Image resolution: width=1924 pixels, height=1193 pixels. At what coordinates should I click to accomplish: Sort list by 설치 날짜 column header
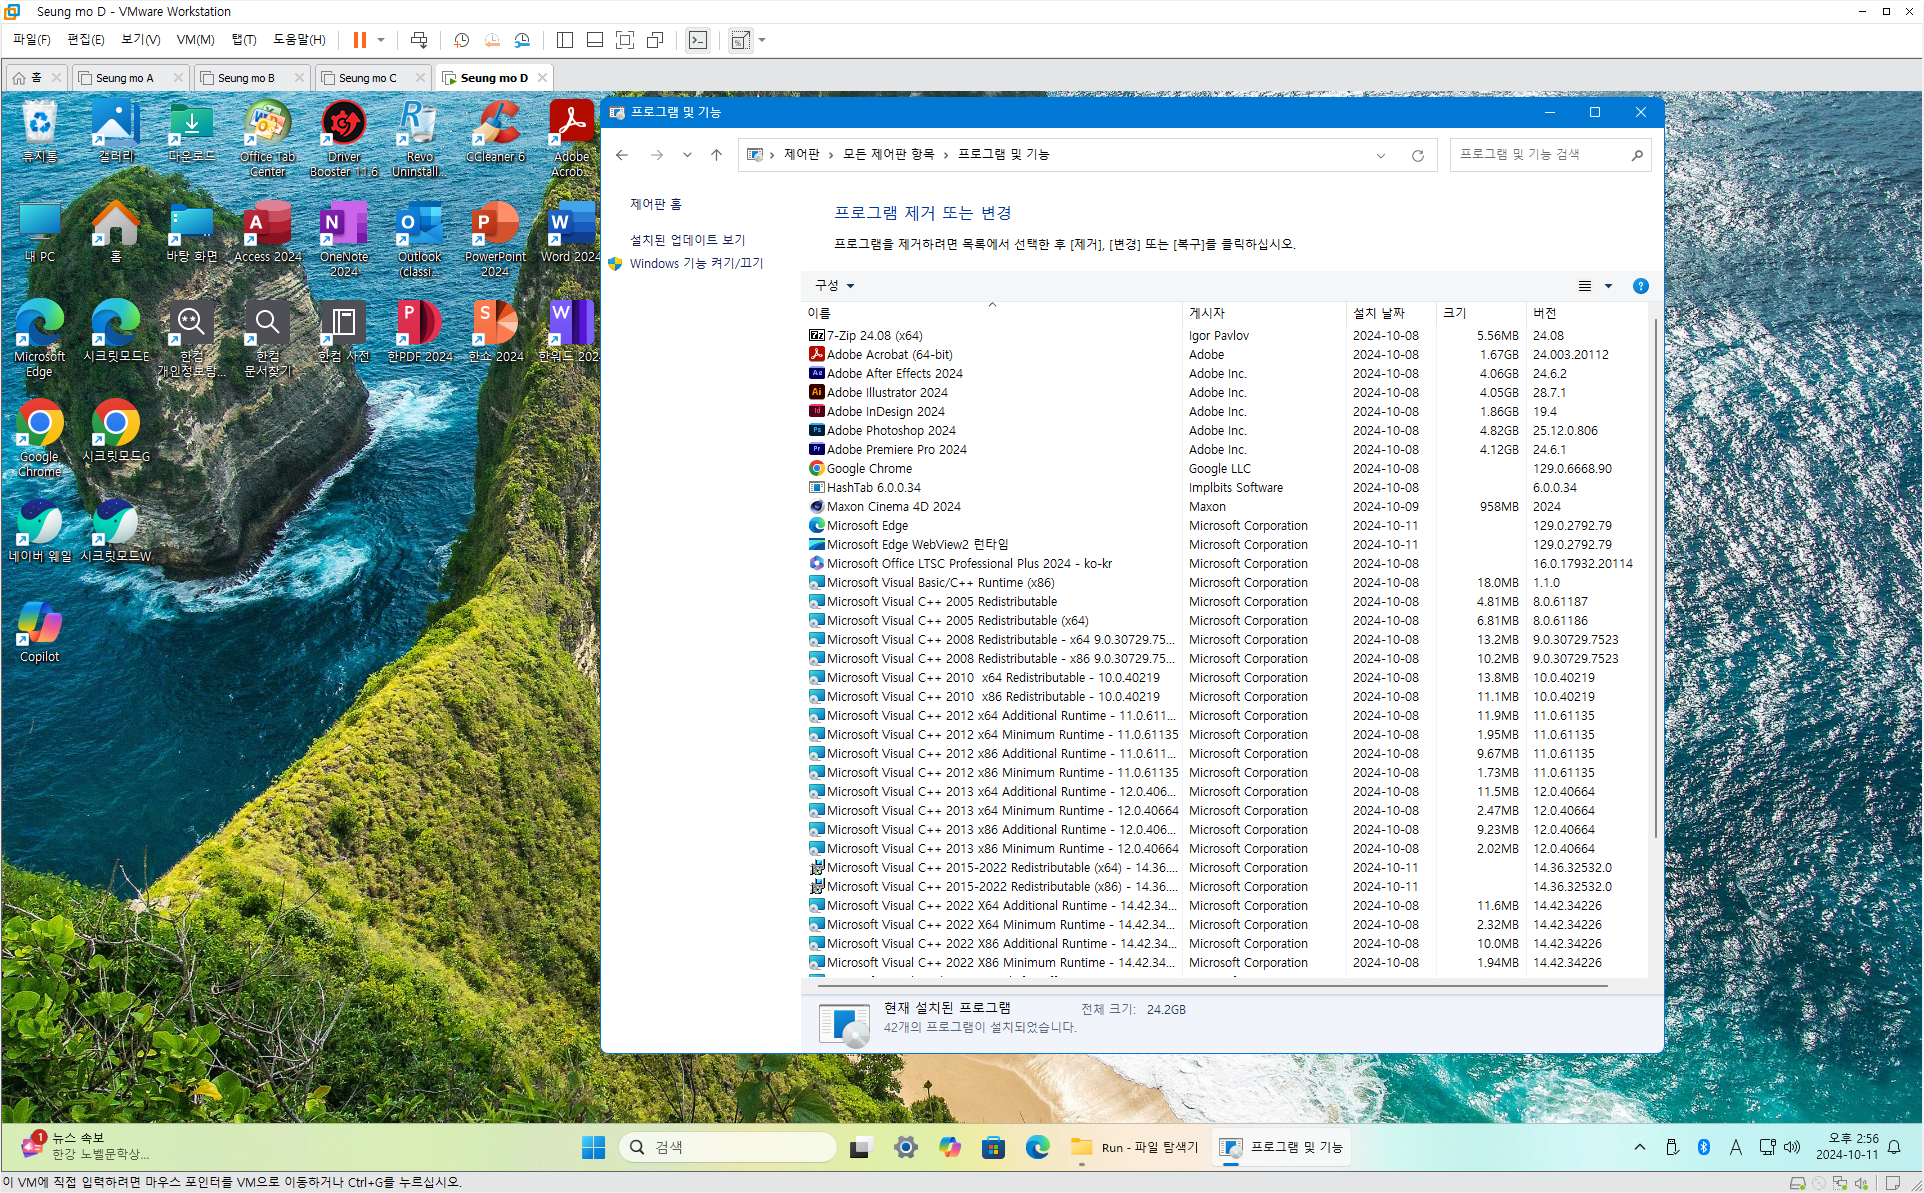(x=1391, y=313)
